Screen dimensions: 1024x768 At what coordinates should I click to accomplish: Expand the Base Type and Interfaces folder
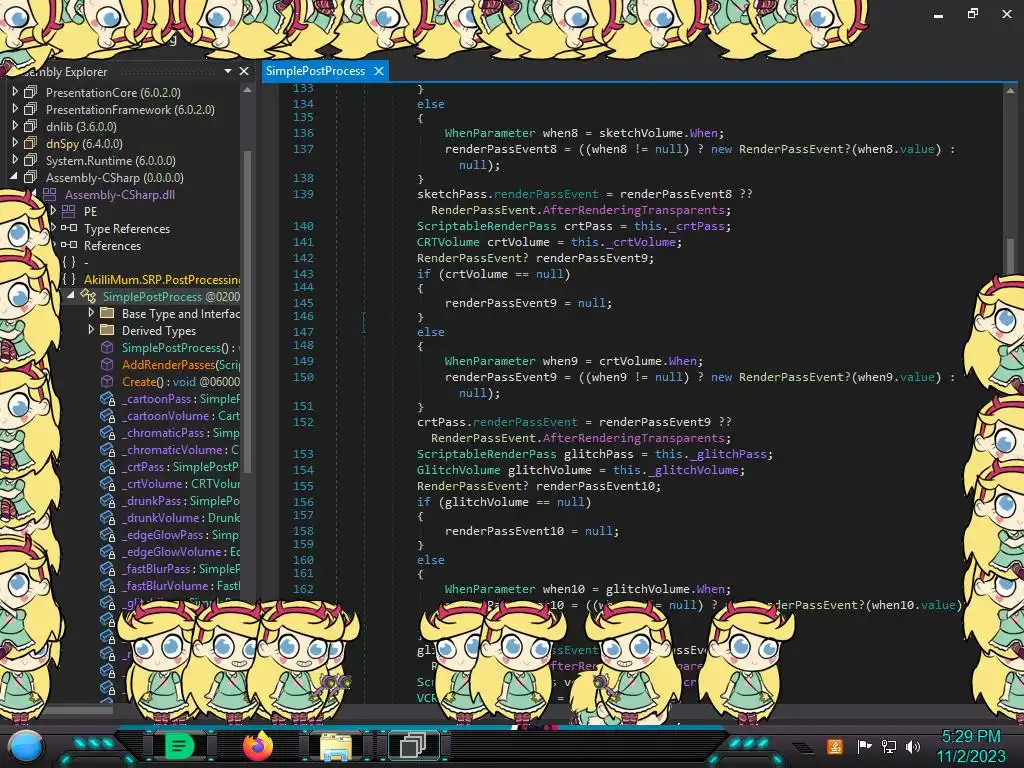[91, 313]
